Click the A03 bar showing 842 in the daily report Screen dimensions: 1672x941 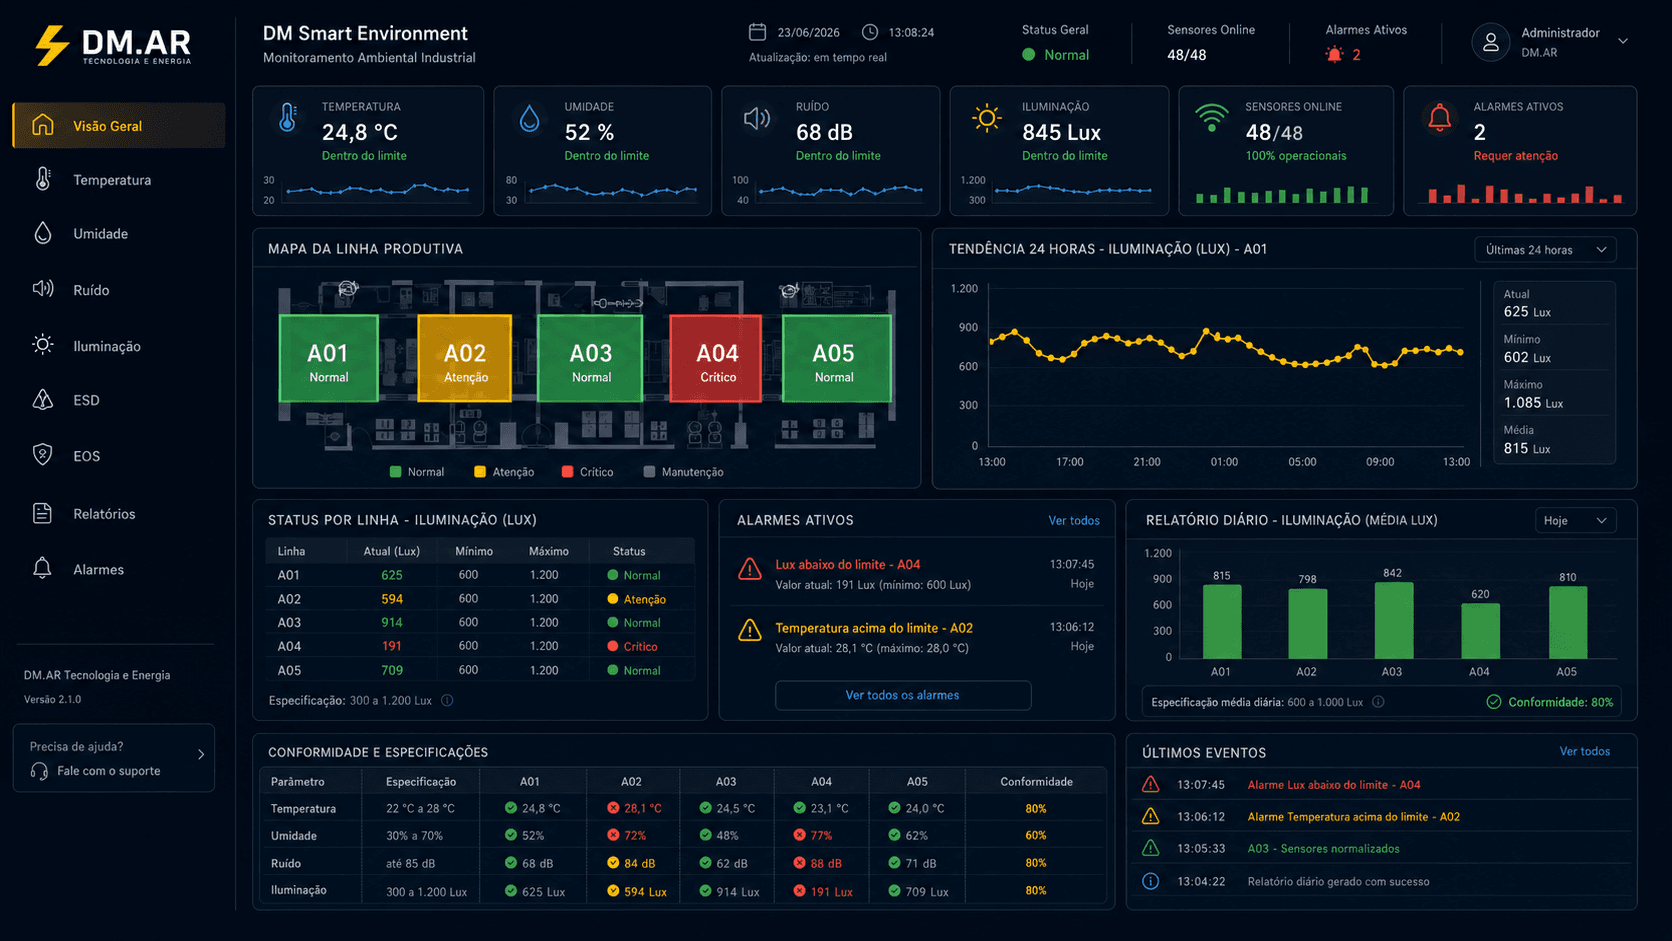click(x=1394, y=620)
